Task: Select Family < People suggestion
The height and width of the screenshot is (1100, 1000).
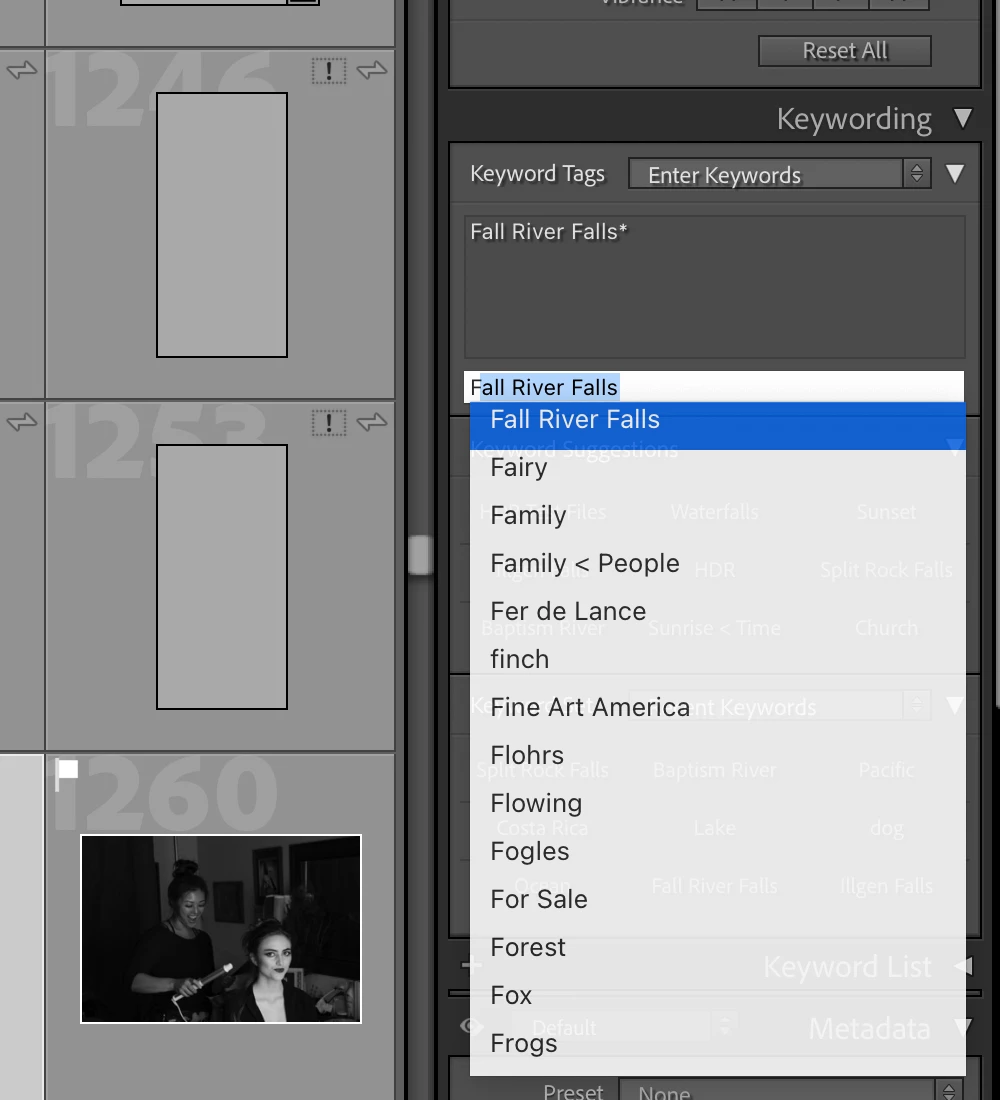Action: (x=717, y=563)
